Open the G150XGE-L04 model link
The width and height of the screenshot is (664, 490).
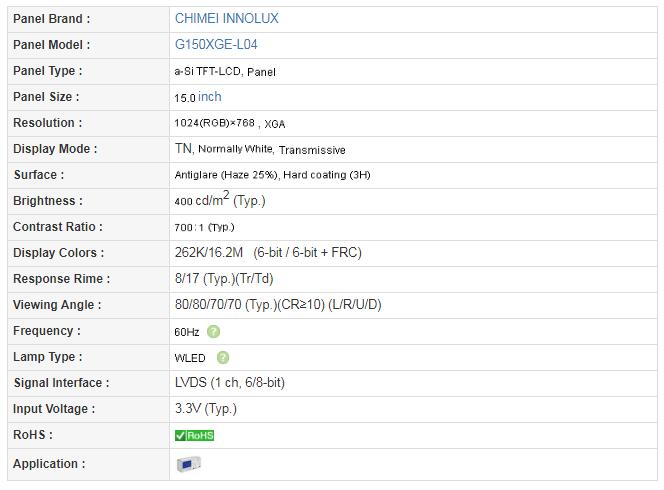pos(216,44)
